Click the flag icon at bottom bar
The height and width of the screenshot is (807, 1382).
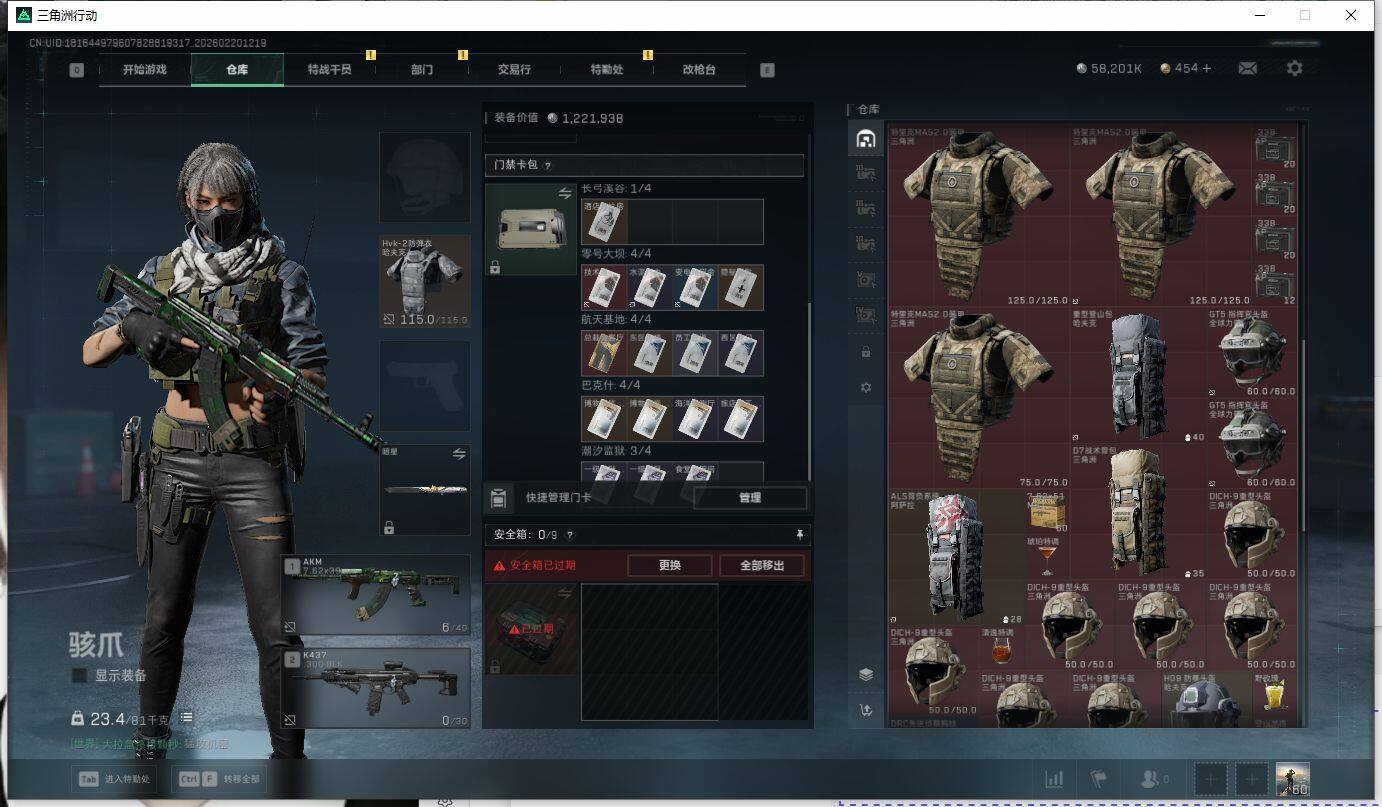(1100, 779)
